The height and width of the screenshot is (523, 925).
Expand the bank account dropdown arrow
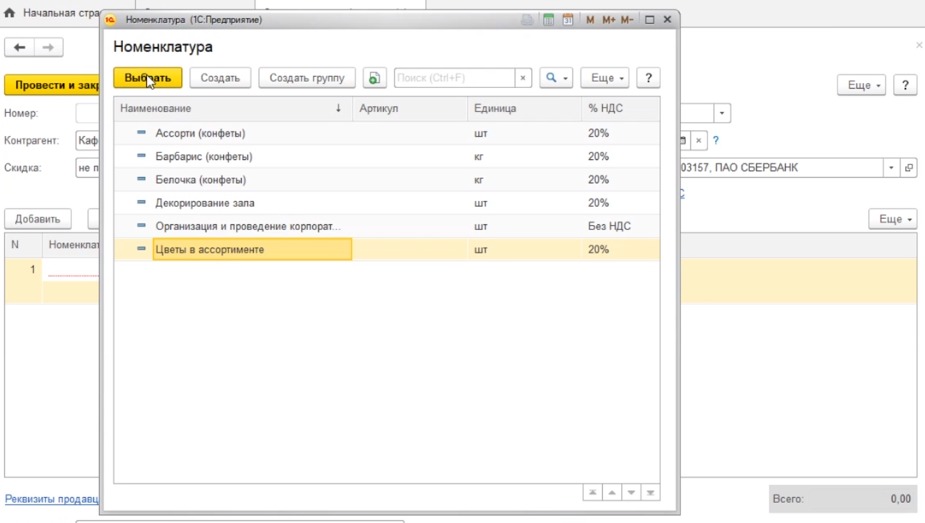[891, 168]
